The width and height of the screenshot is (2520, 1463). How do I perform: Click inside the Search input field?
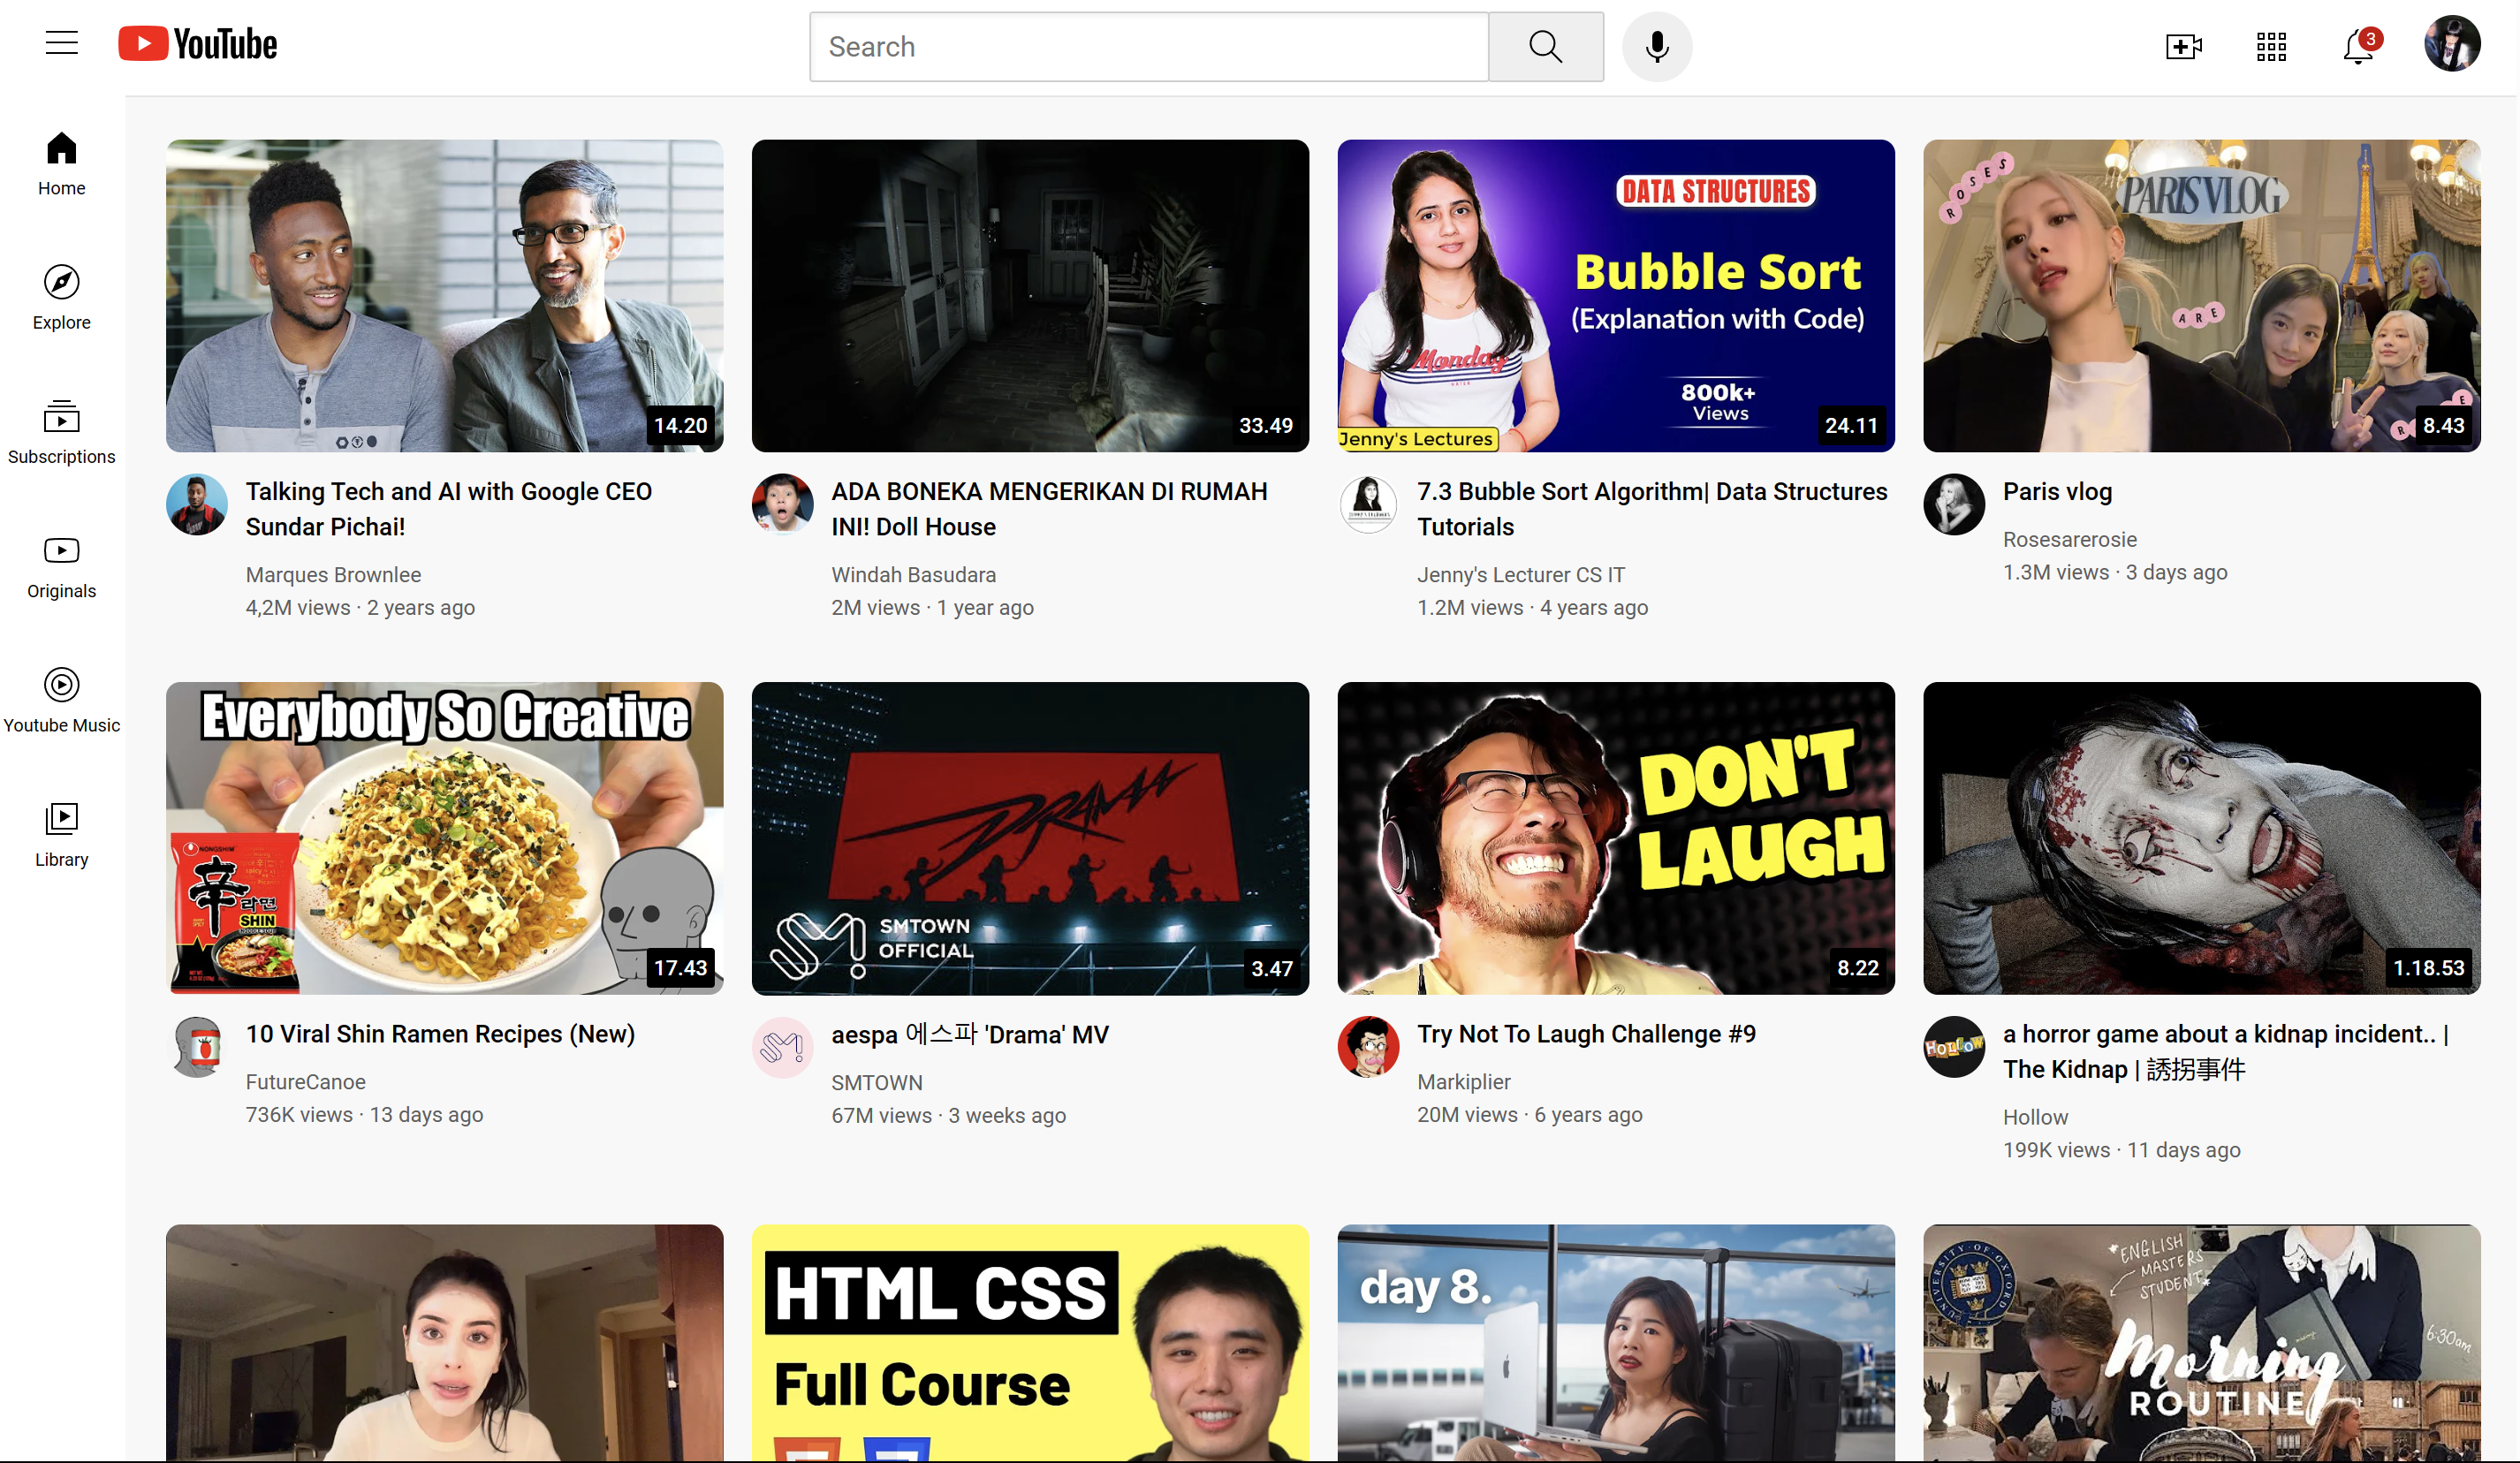pos(1148,47)
